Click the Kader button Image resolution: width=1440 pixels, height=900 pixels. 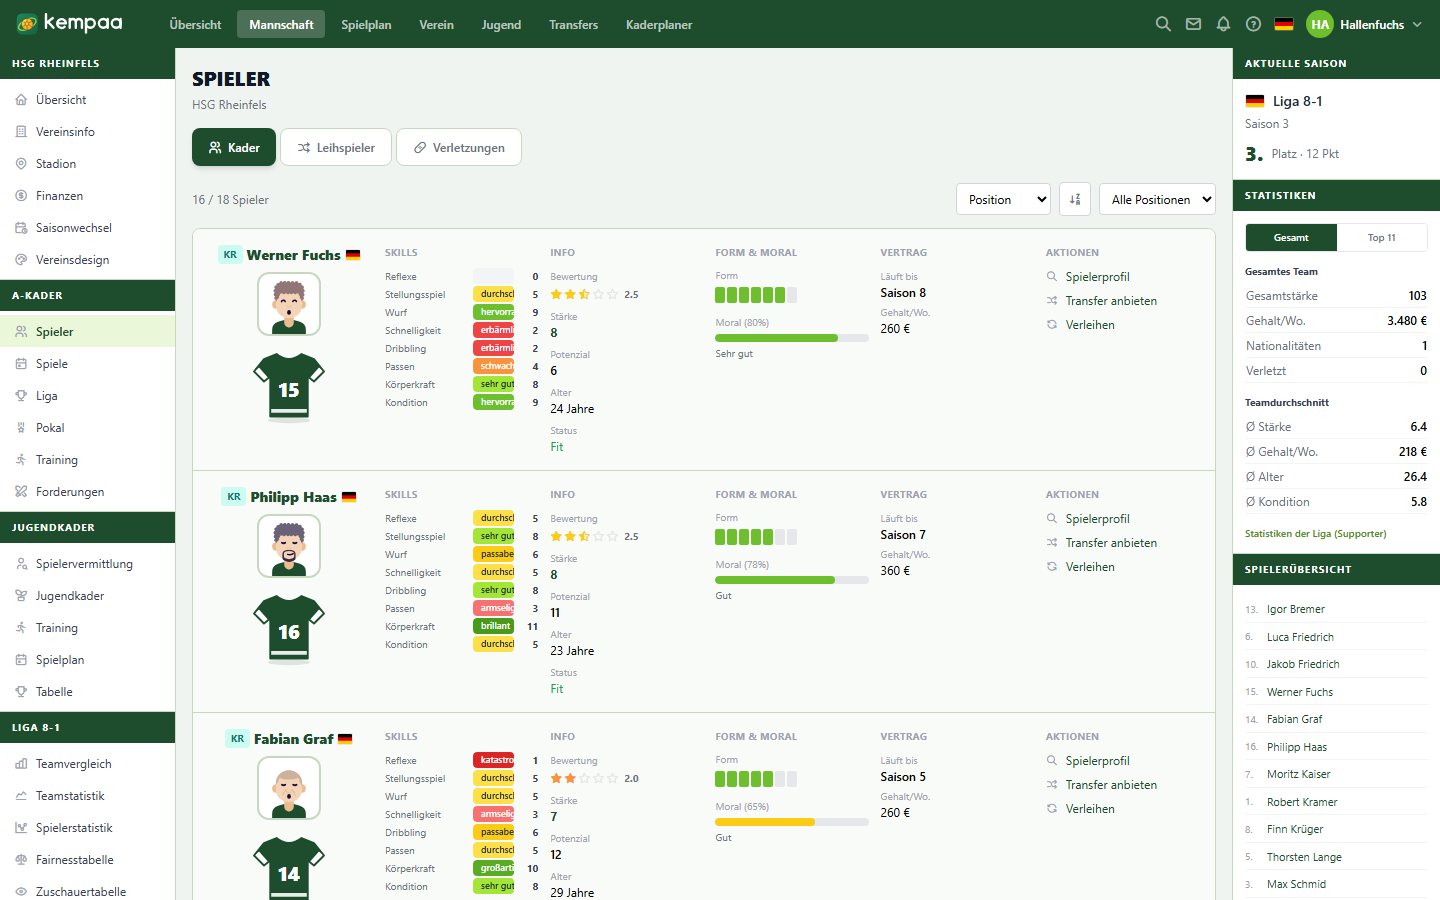[234, 147]
